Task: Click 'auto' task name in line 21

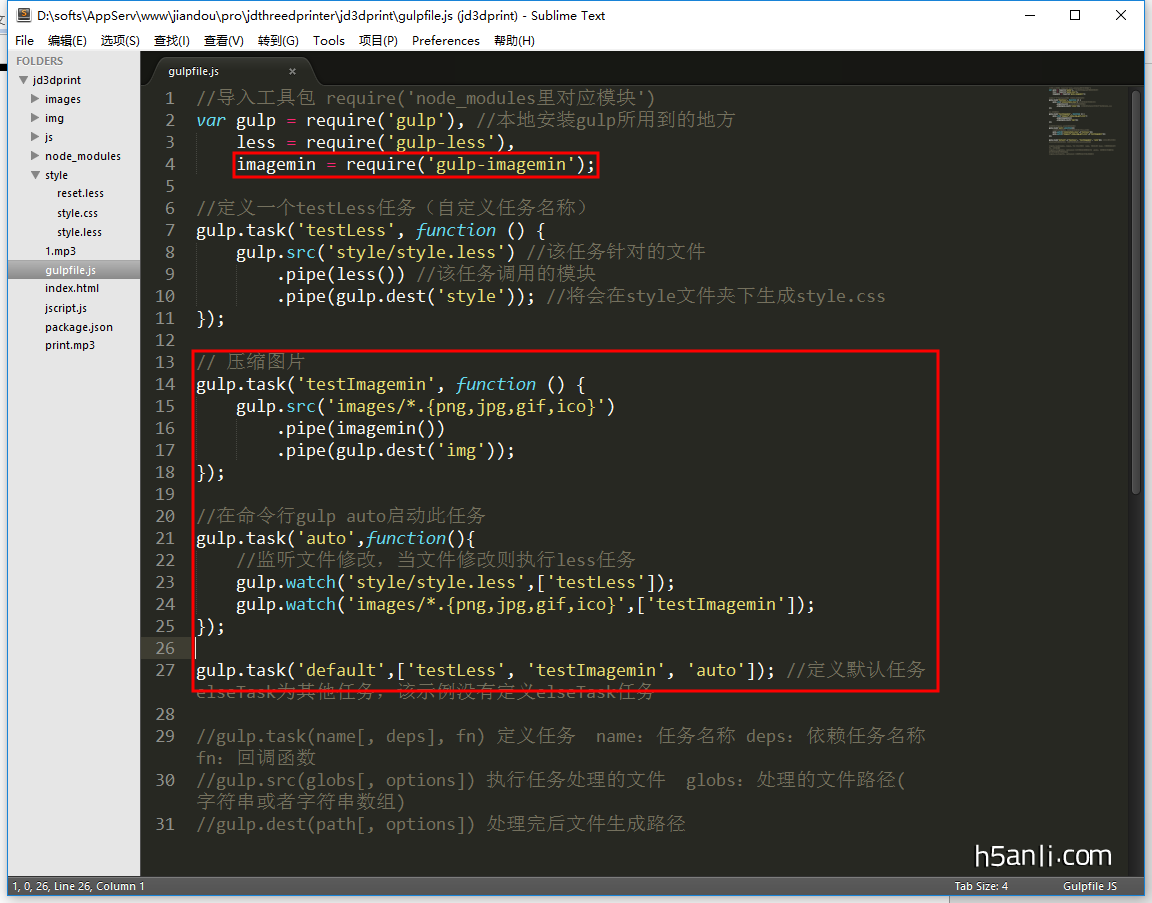Action: [x=325, y=539]
